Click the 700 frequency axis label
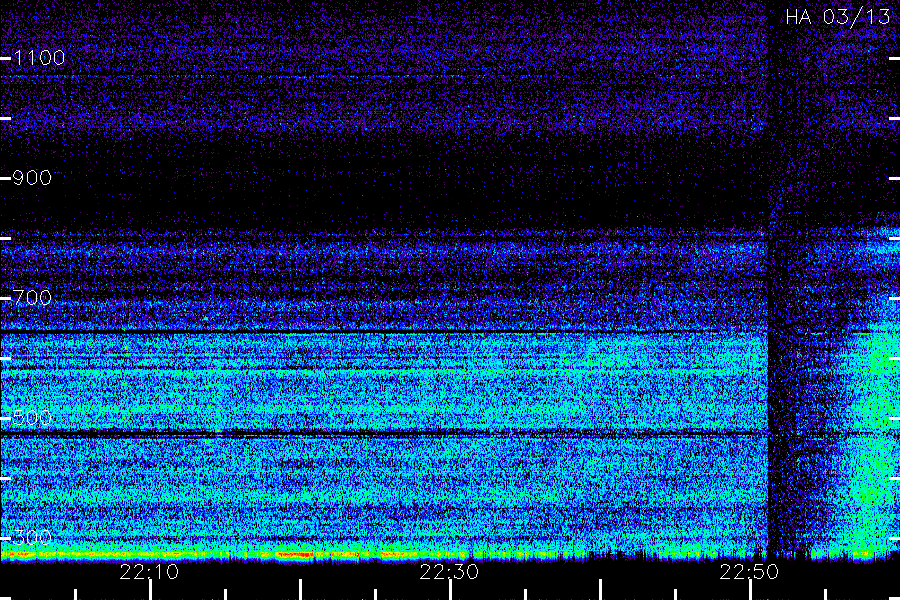Screen dimensions: 900x600 click(x=32, y=298)
